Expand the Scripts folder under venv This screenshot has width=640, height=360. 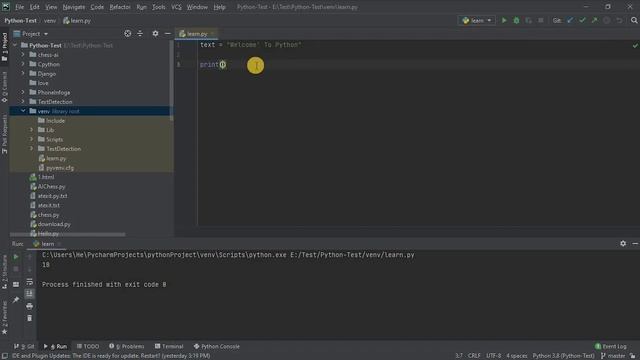click(x=32, y=139)
